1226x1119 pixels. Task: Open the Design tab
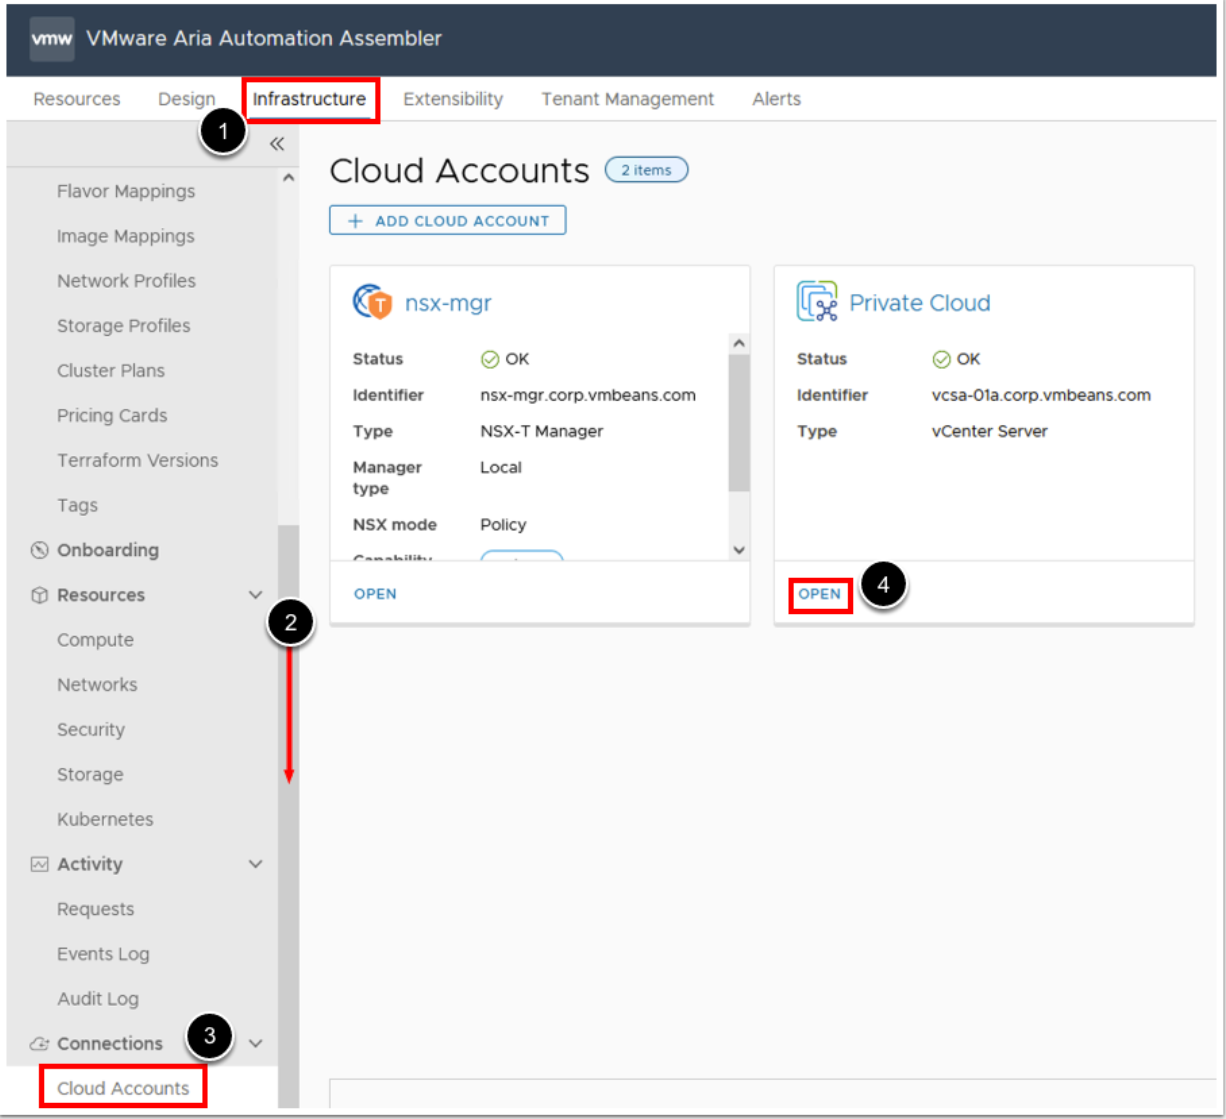pyautogui.click(x=186, y=99)
